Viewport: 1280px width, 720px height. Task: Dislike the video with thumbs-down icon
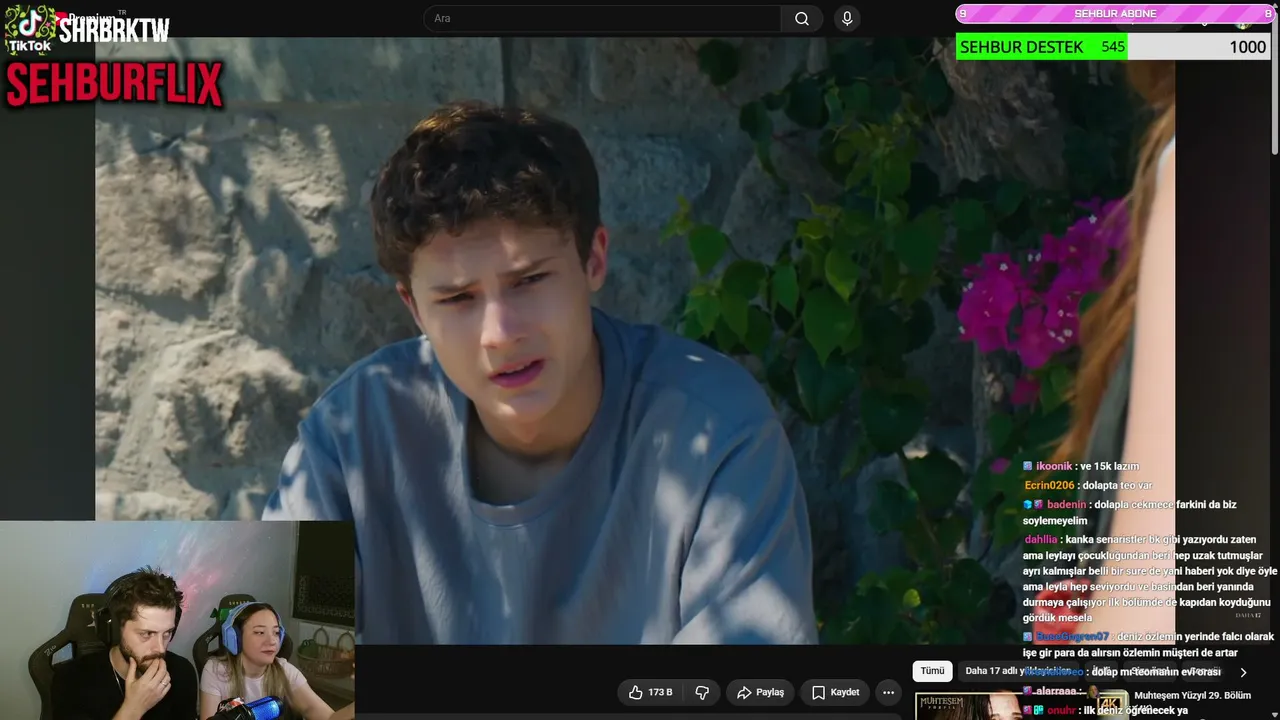702,692
